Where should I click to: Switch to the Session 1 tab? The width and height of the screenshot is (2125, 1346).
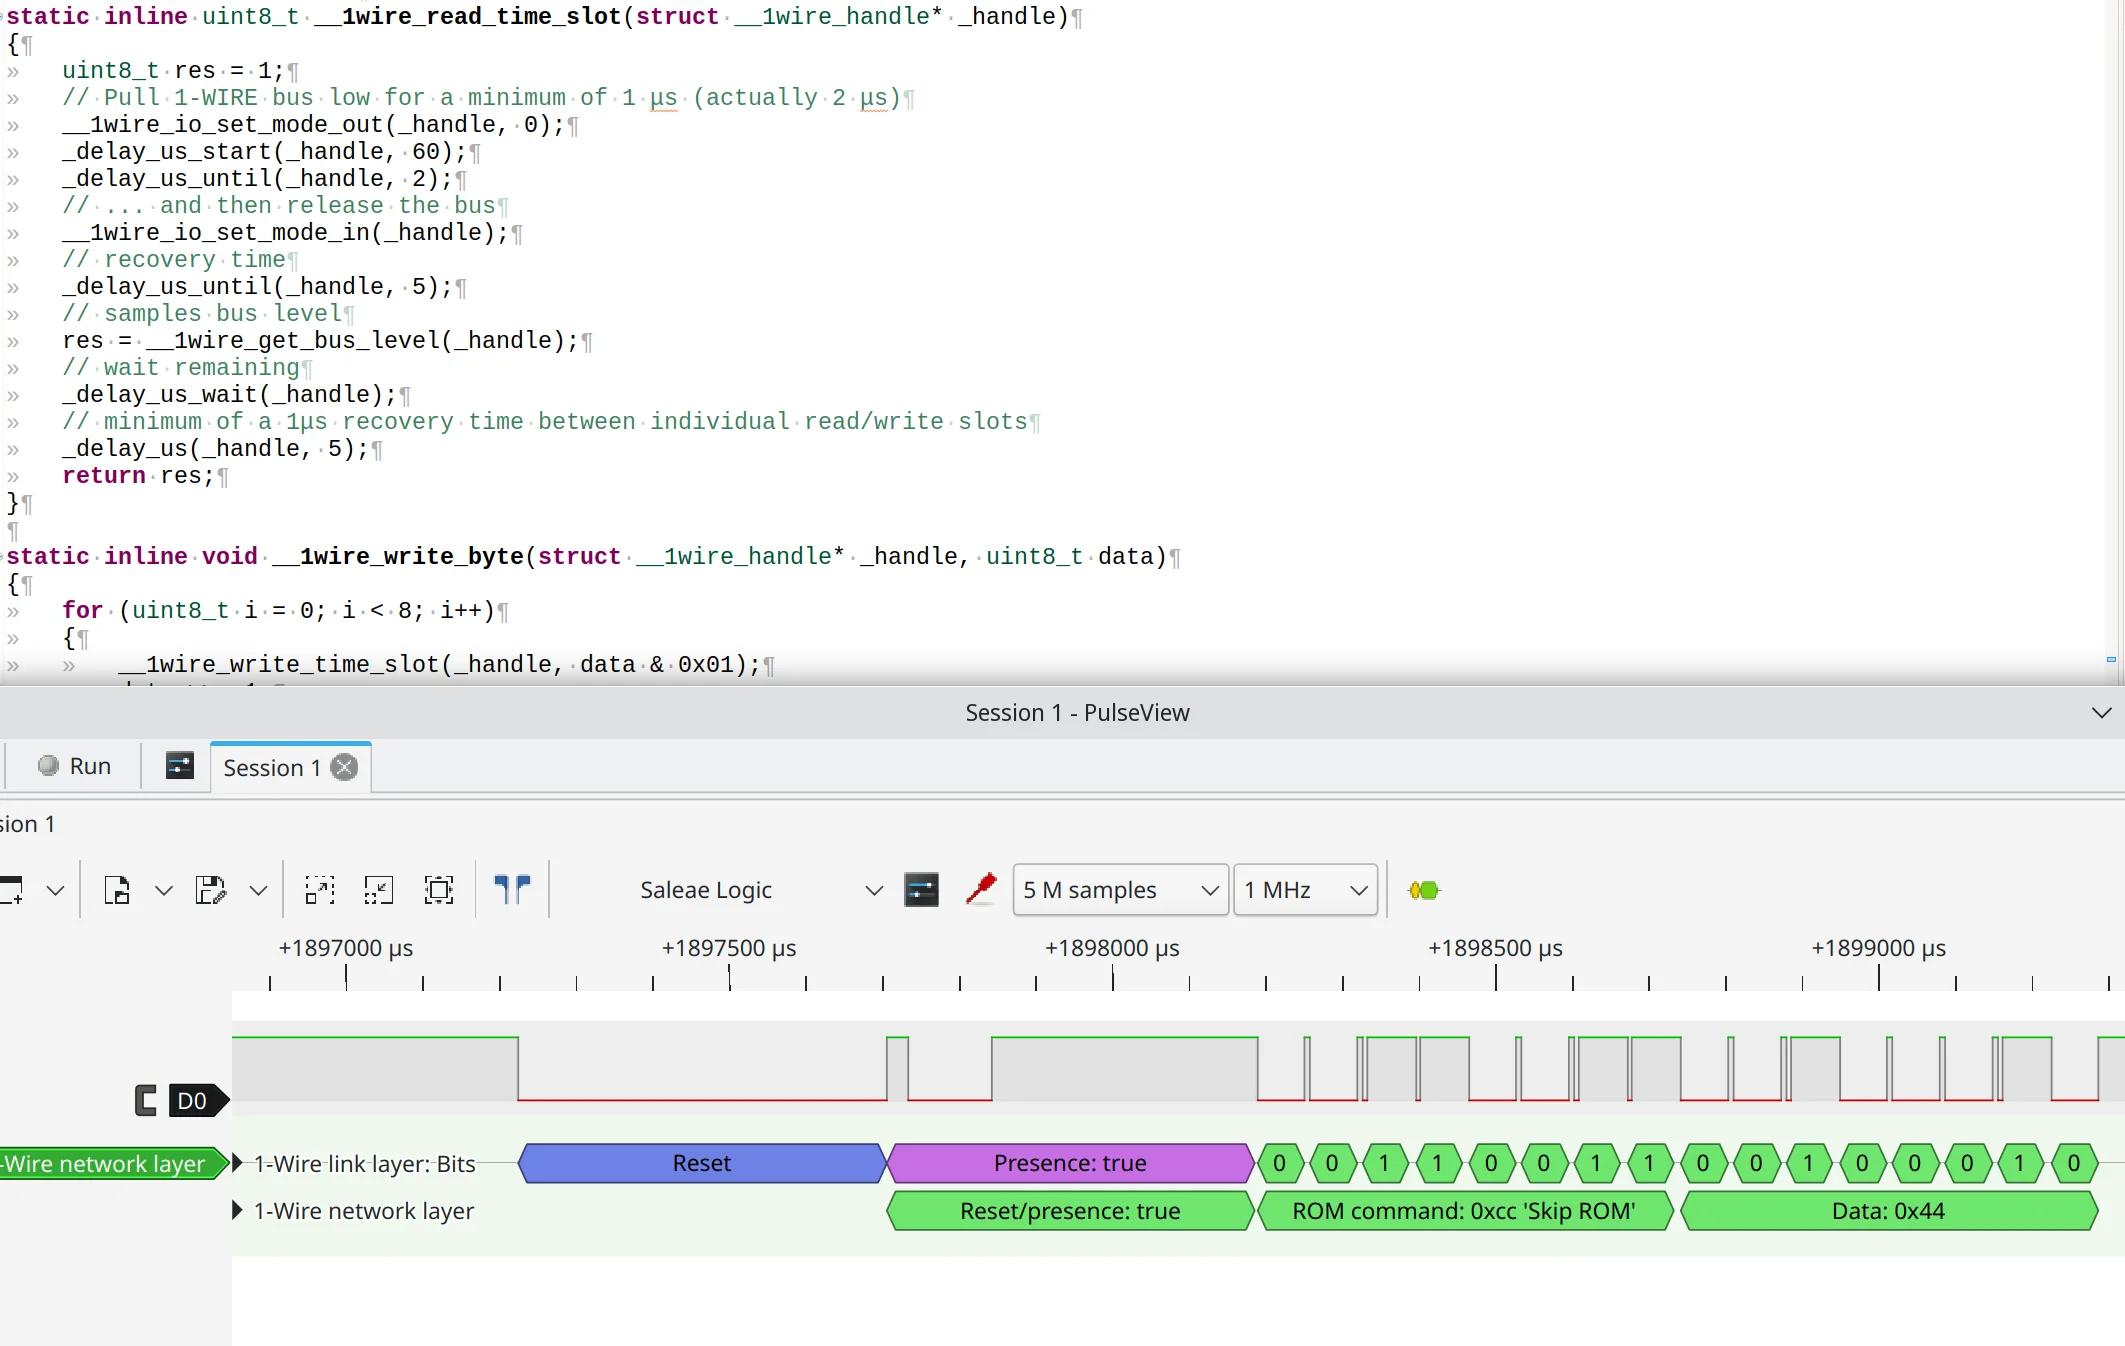click(271, 768)
